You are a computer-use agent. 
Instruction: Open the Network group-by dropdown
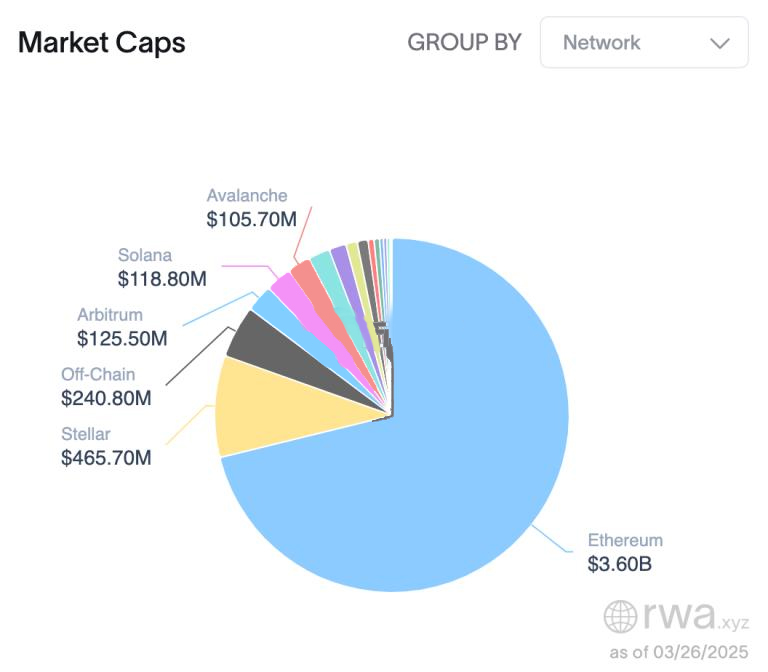point(643,42)
